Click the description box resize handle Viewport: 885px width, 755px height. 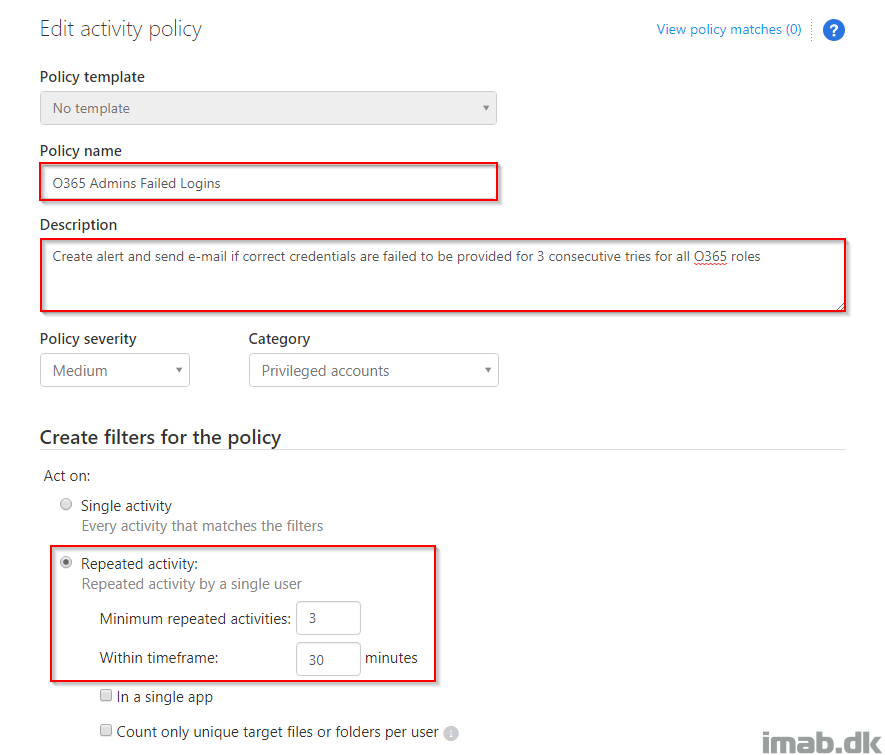tap(840, 306)
